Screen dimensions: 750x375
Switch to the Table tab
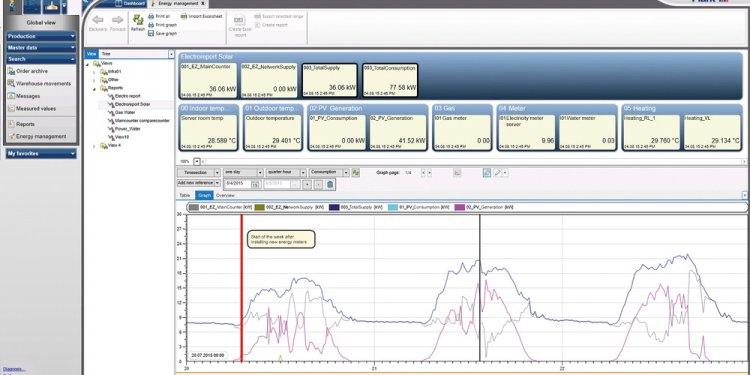point(184,196)
